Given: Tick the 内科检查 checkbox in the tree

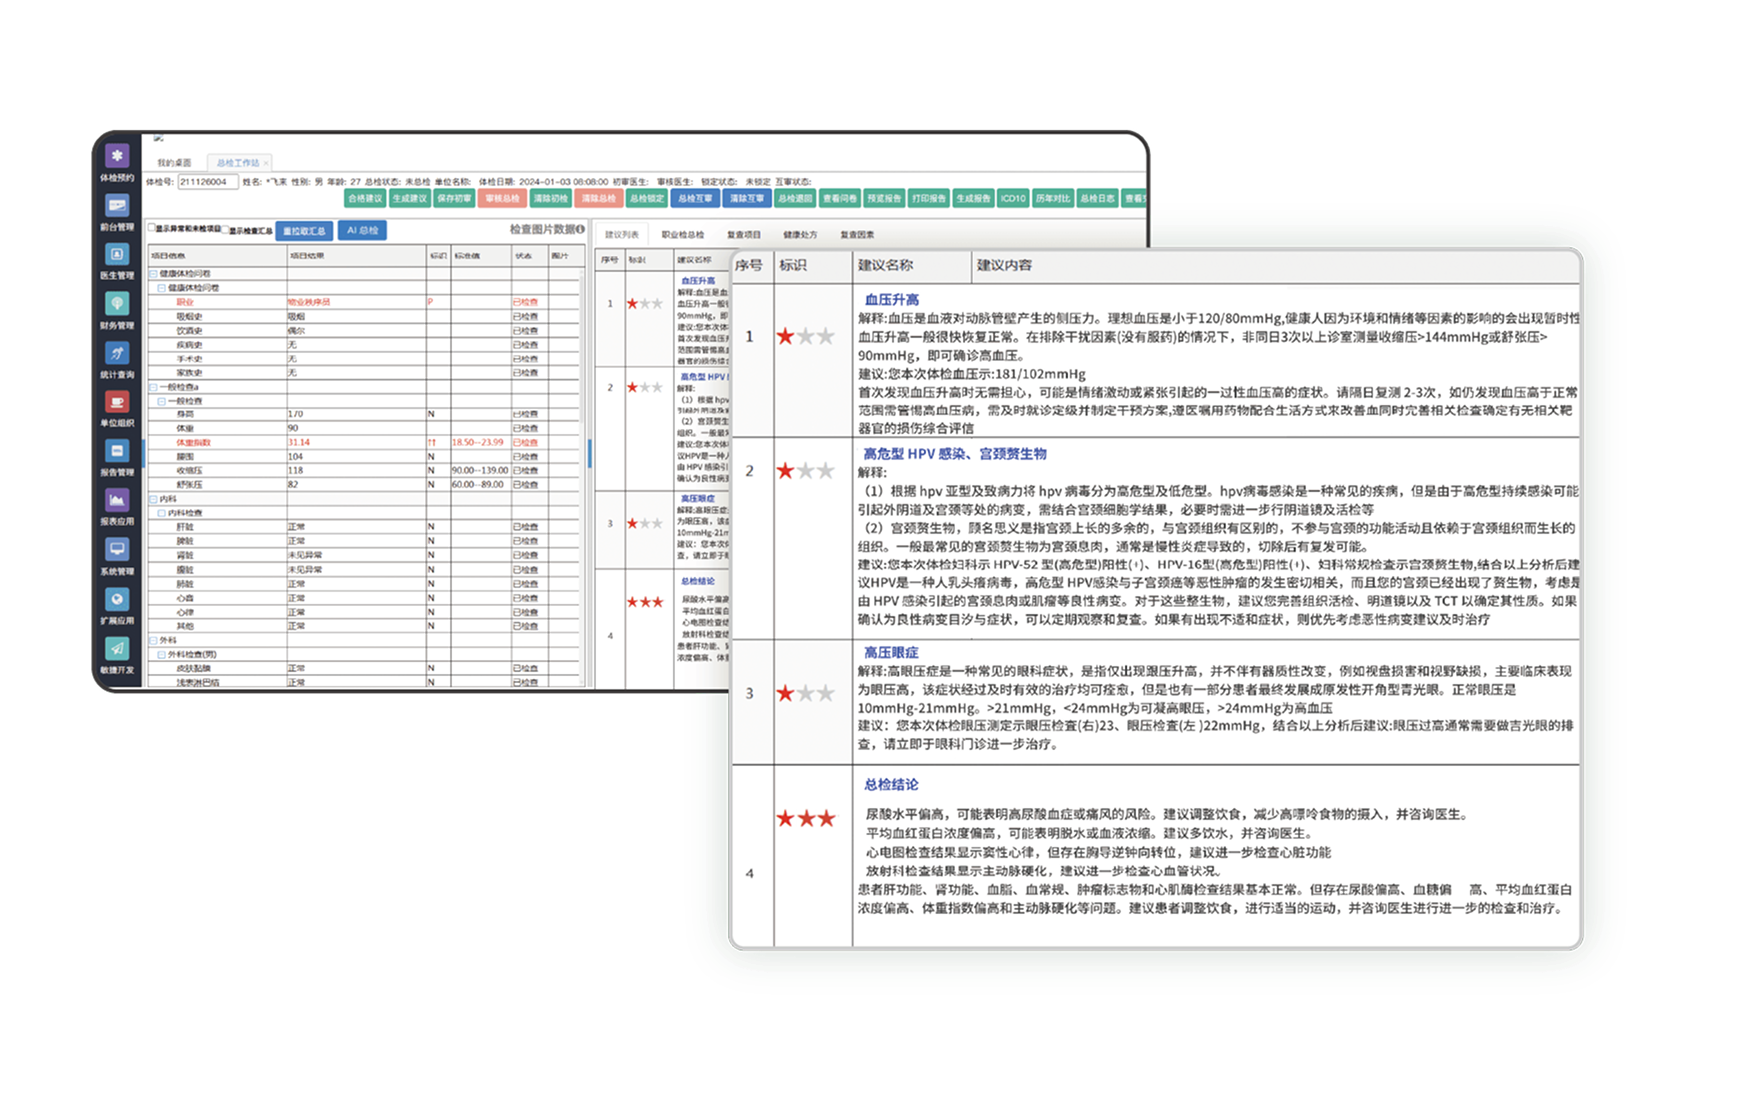Looking at the screenshot, I should [161, 513].
